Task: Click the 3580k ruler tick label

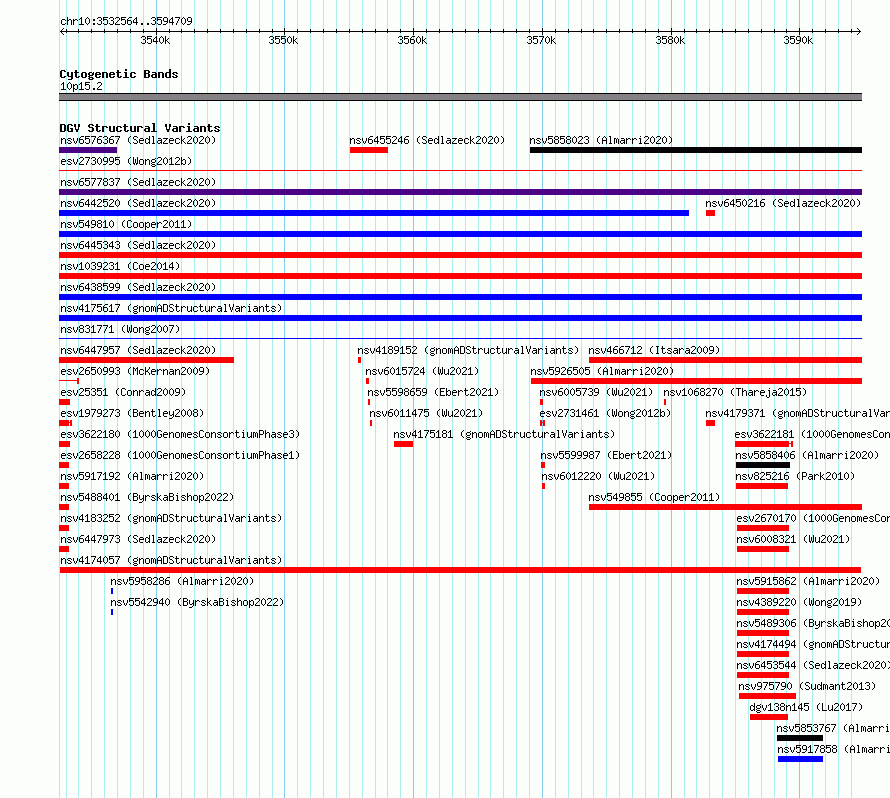Action: point(670,40)
